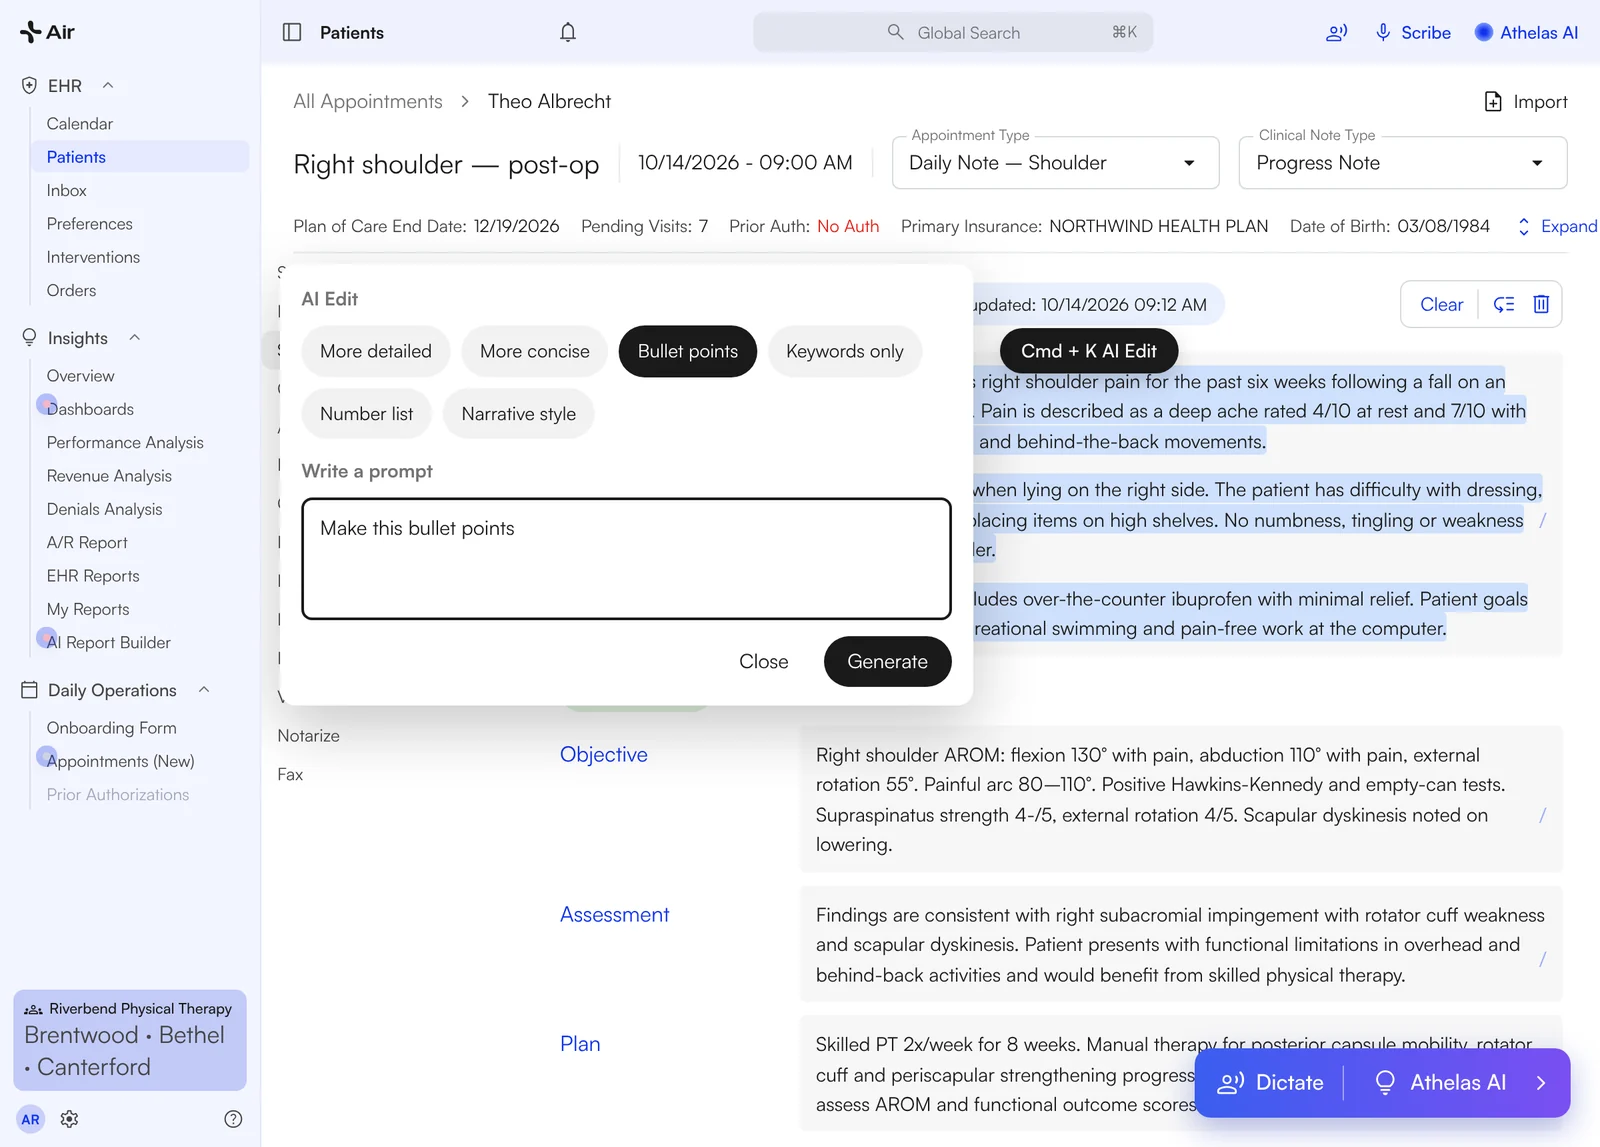Select the More concise option
The height and width of the screenshot is (1147, 1600).
[535, 351]
